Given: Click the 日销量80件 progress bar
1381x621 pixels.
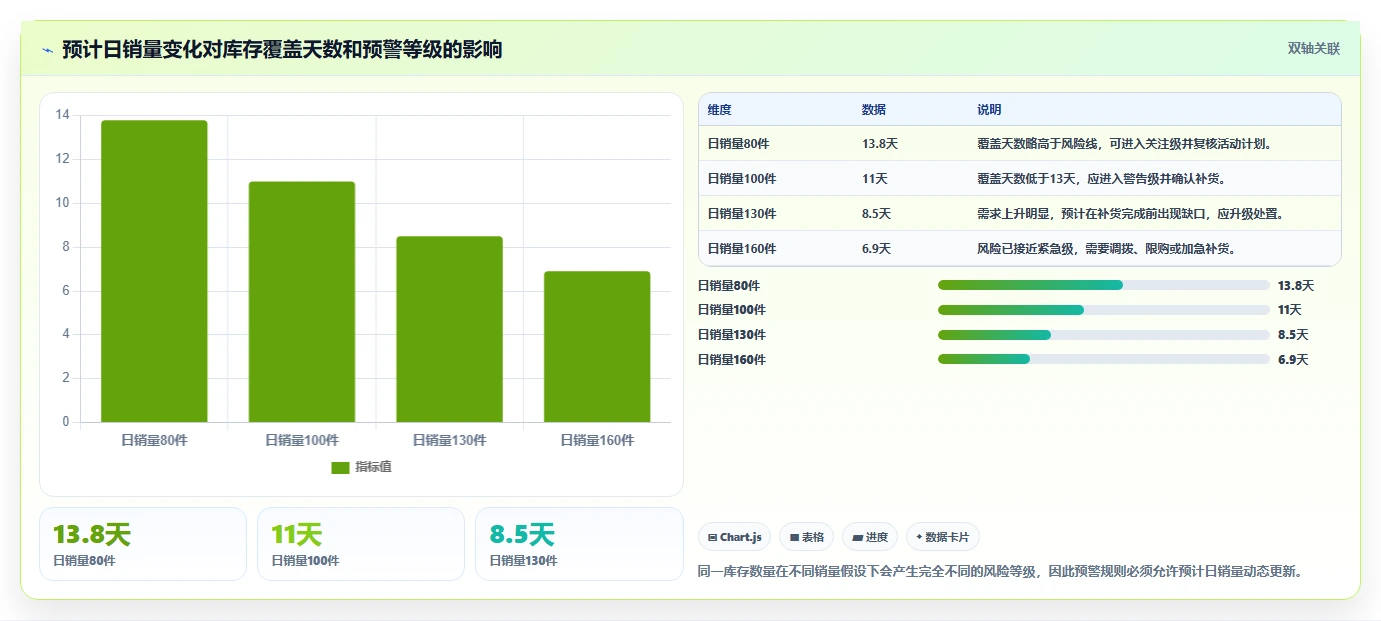Looking at the screenshot, I should pos(1104,285).
